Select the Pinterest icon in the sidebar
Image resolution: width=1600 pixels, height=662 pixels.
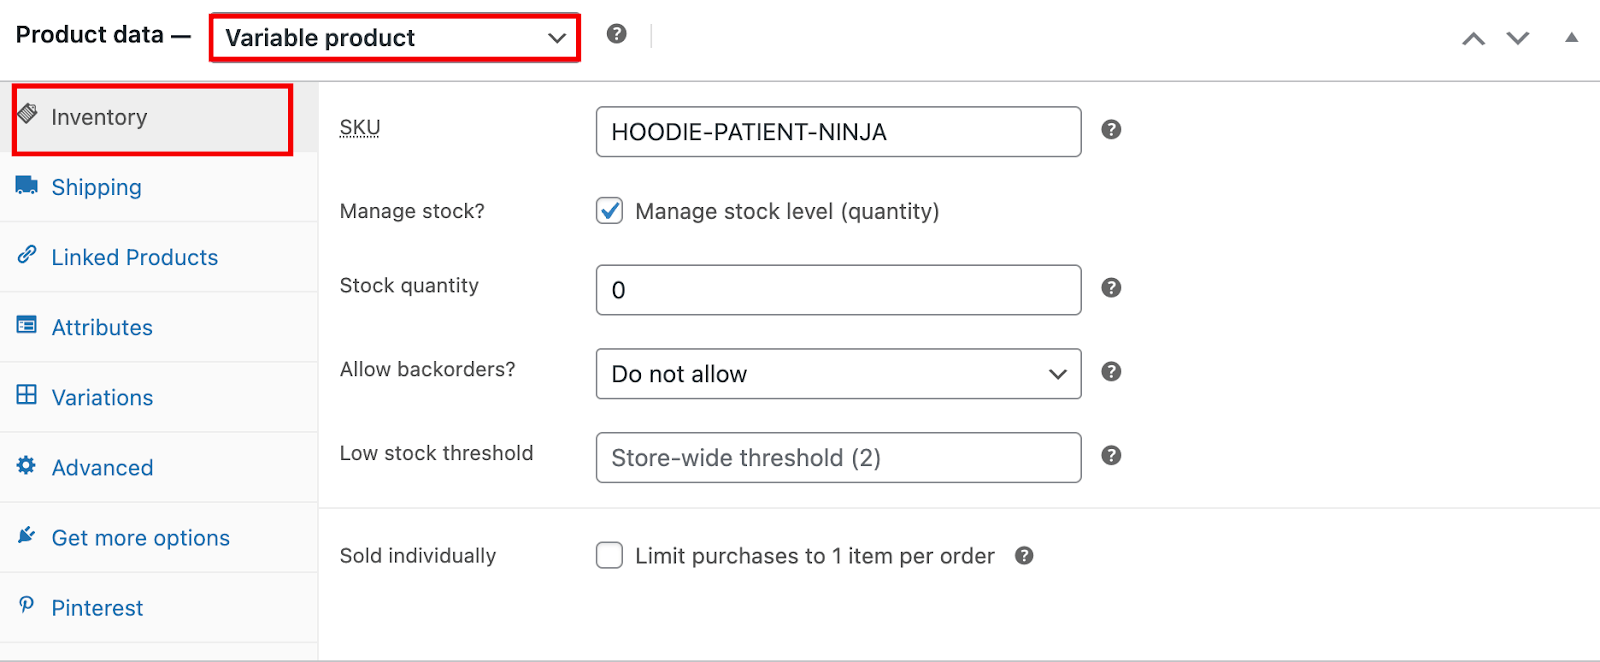point(27,607)
